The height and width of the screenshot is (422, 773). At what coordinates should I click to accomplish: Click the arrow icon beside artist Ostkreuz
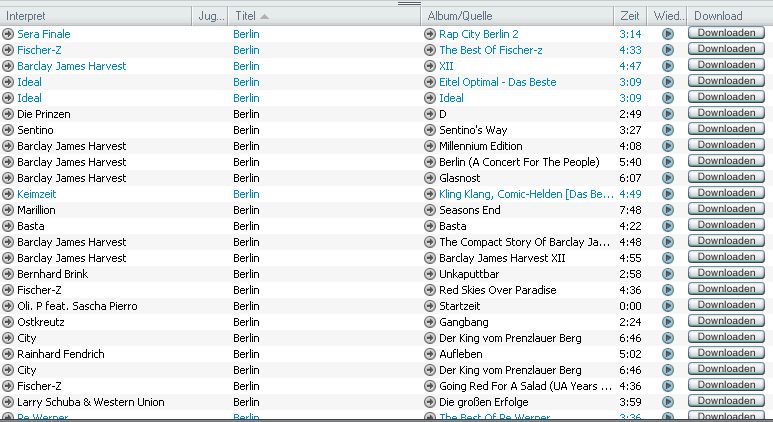point(8,322)
